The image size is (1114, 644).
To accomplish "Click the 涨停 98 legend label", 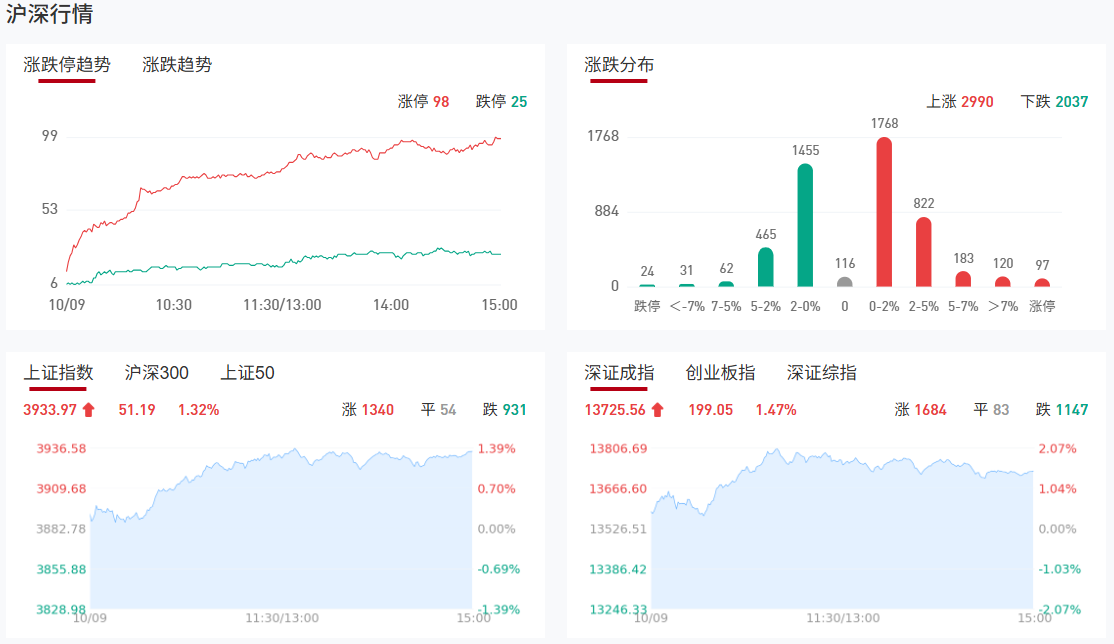I will click(x=423, y=102).
